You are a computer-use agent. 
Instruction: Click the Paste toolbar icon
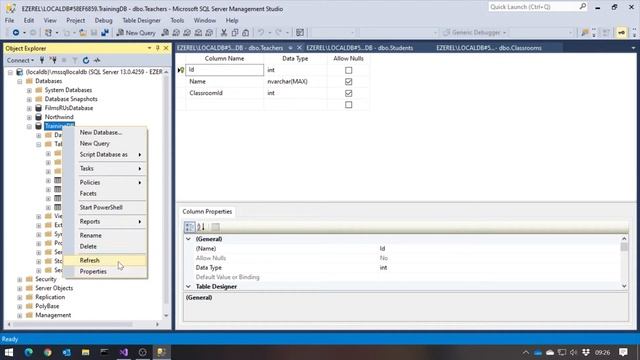click(x=246, y=33)
